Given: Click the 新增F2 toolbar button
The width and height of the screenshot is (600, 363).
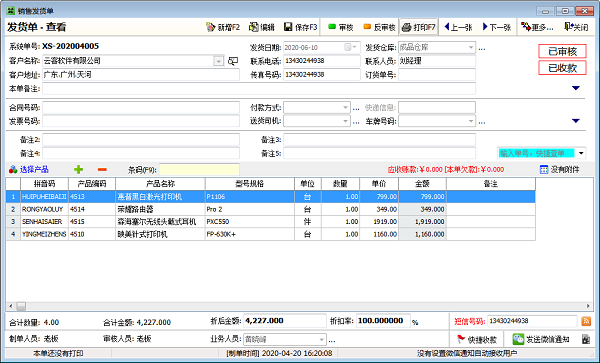Looking at the screenshot, I should click(x=223, y=27).
